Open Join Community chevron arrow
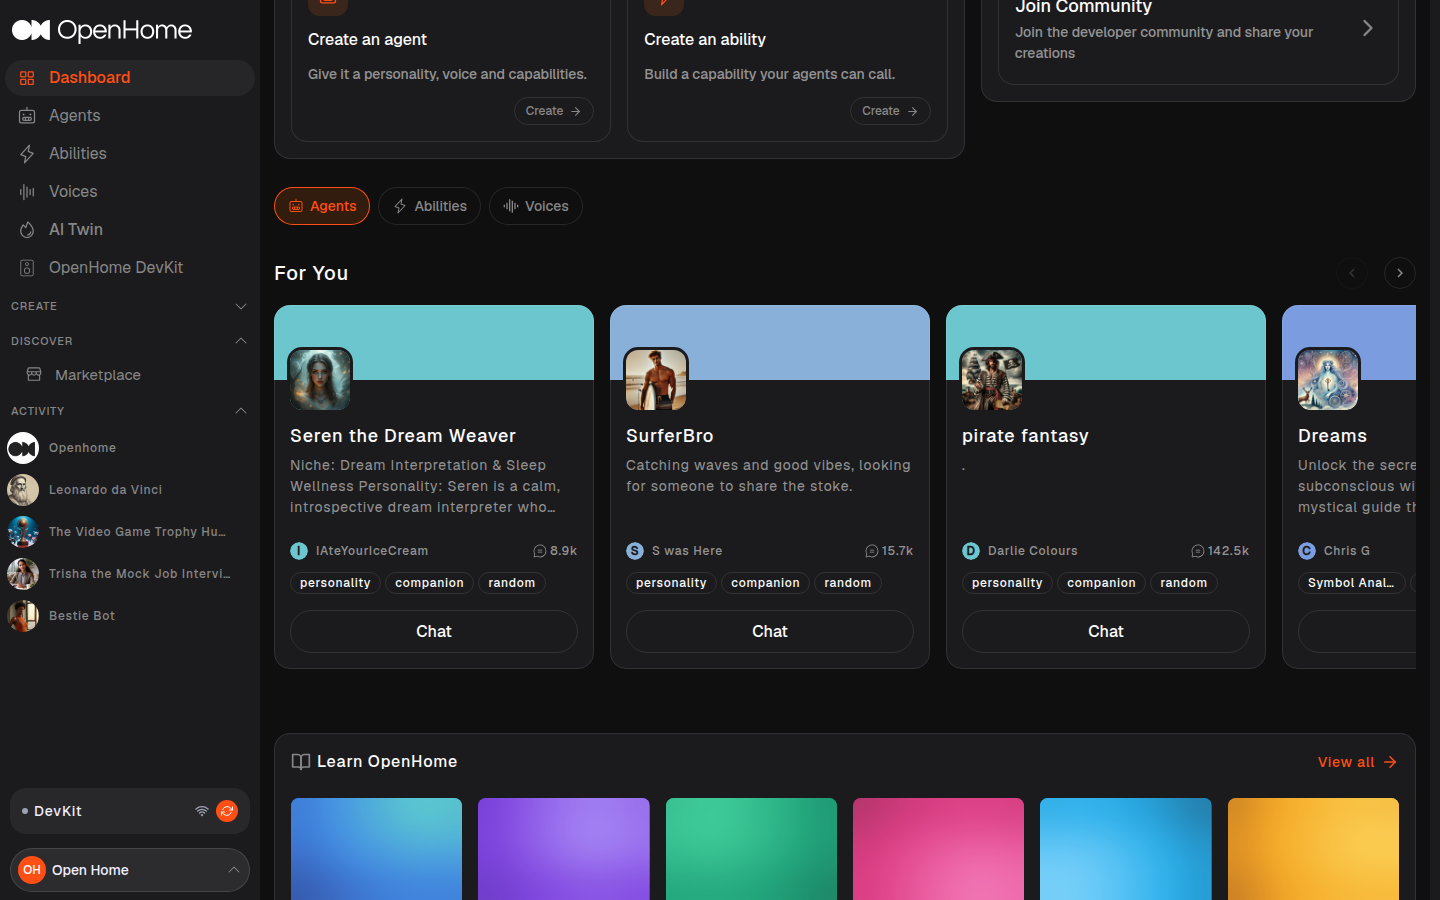 pos(1368,28)
